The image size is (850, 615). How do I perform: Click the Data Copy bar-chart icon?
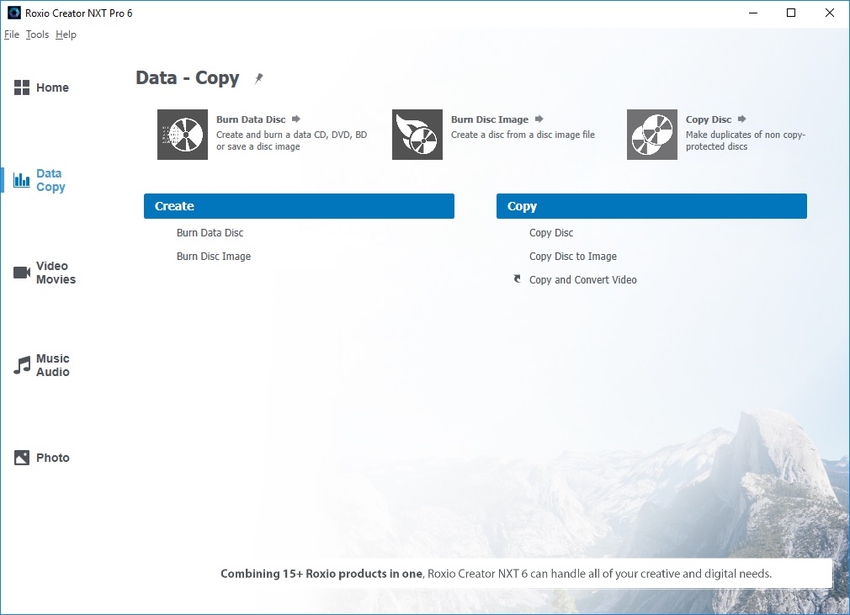[x=21, y=180]
